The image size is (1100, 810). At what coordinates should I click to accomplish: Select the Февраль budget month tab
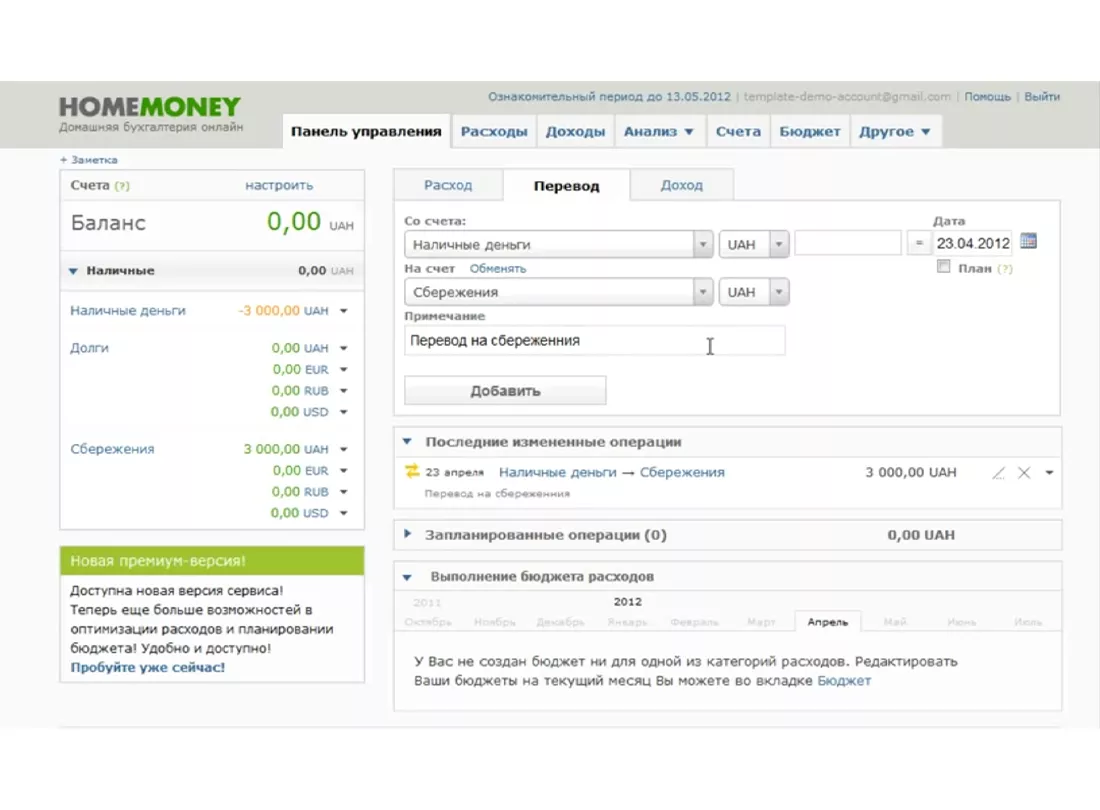694,622
